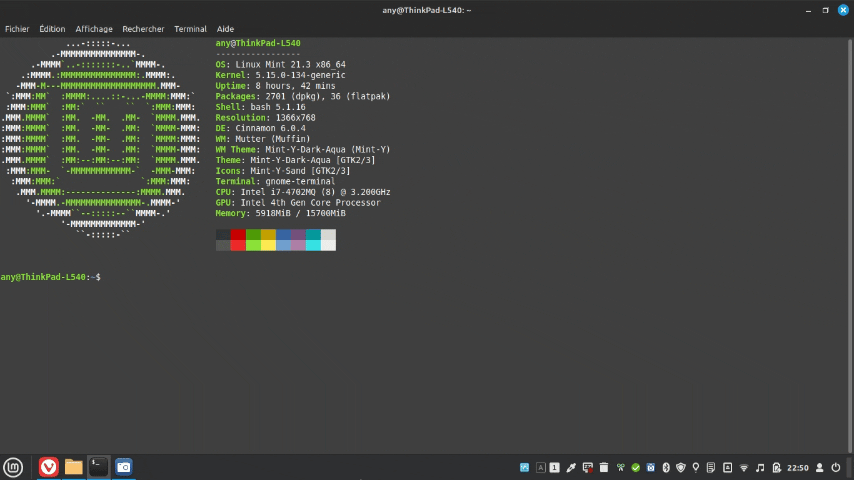
Task: Open the user account applet
Action: 820,467
